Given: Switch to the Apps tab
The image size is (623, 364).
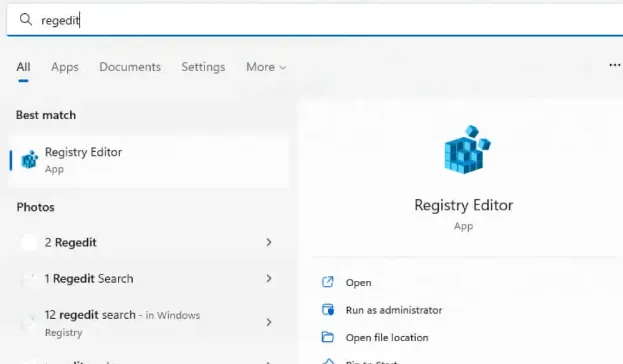Looking at the screenshot, I should [65, 67].
